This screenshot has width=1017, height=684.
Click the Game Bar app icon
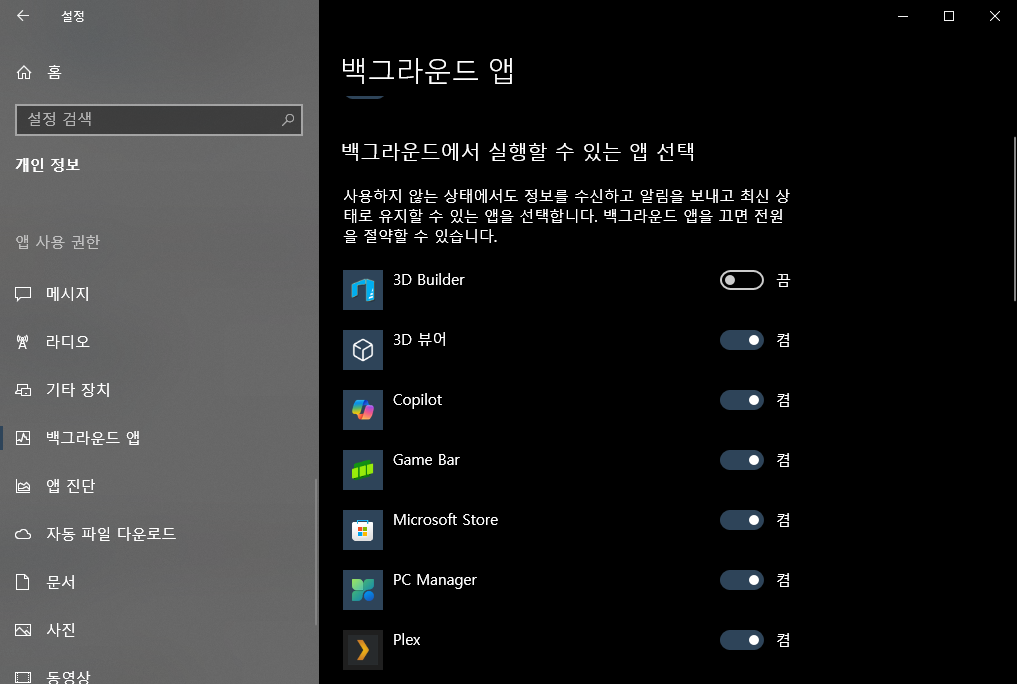(x=362, y=470)
